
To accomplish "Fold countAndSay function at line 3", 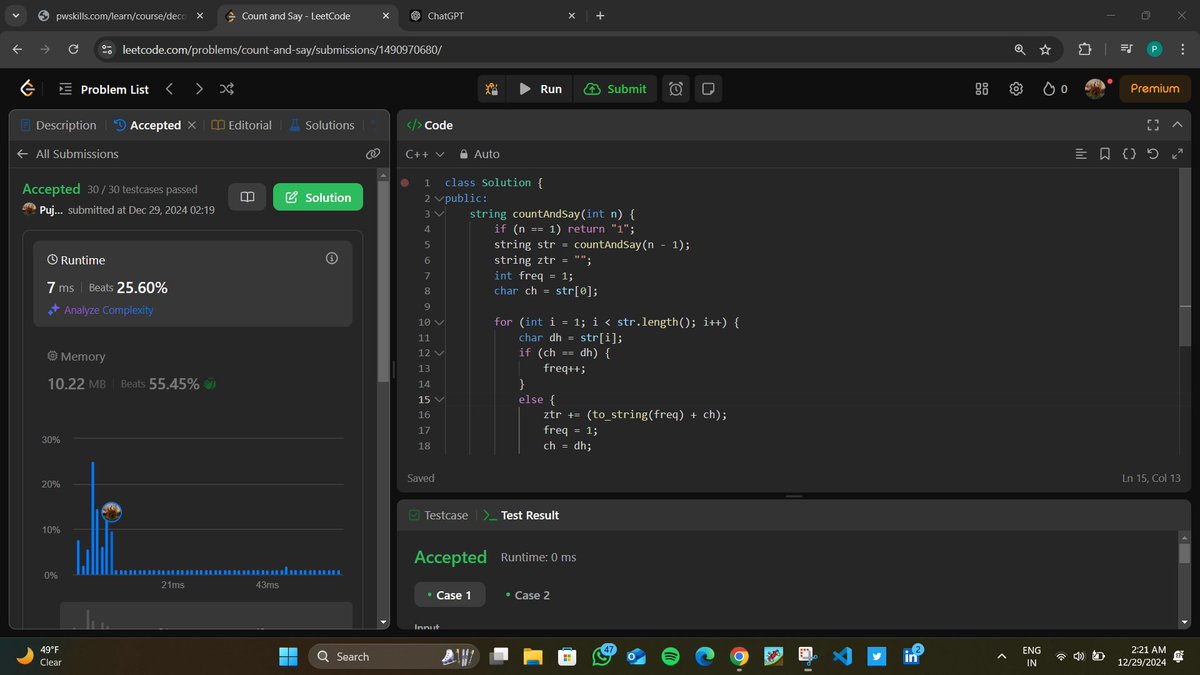I will [438, 214].
